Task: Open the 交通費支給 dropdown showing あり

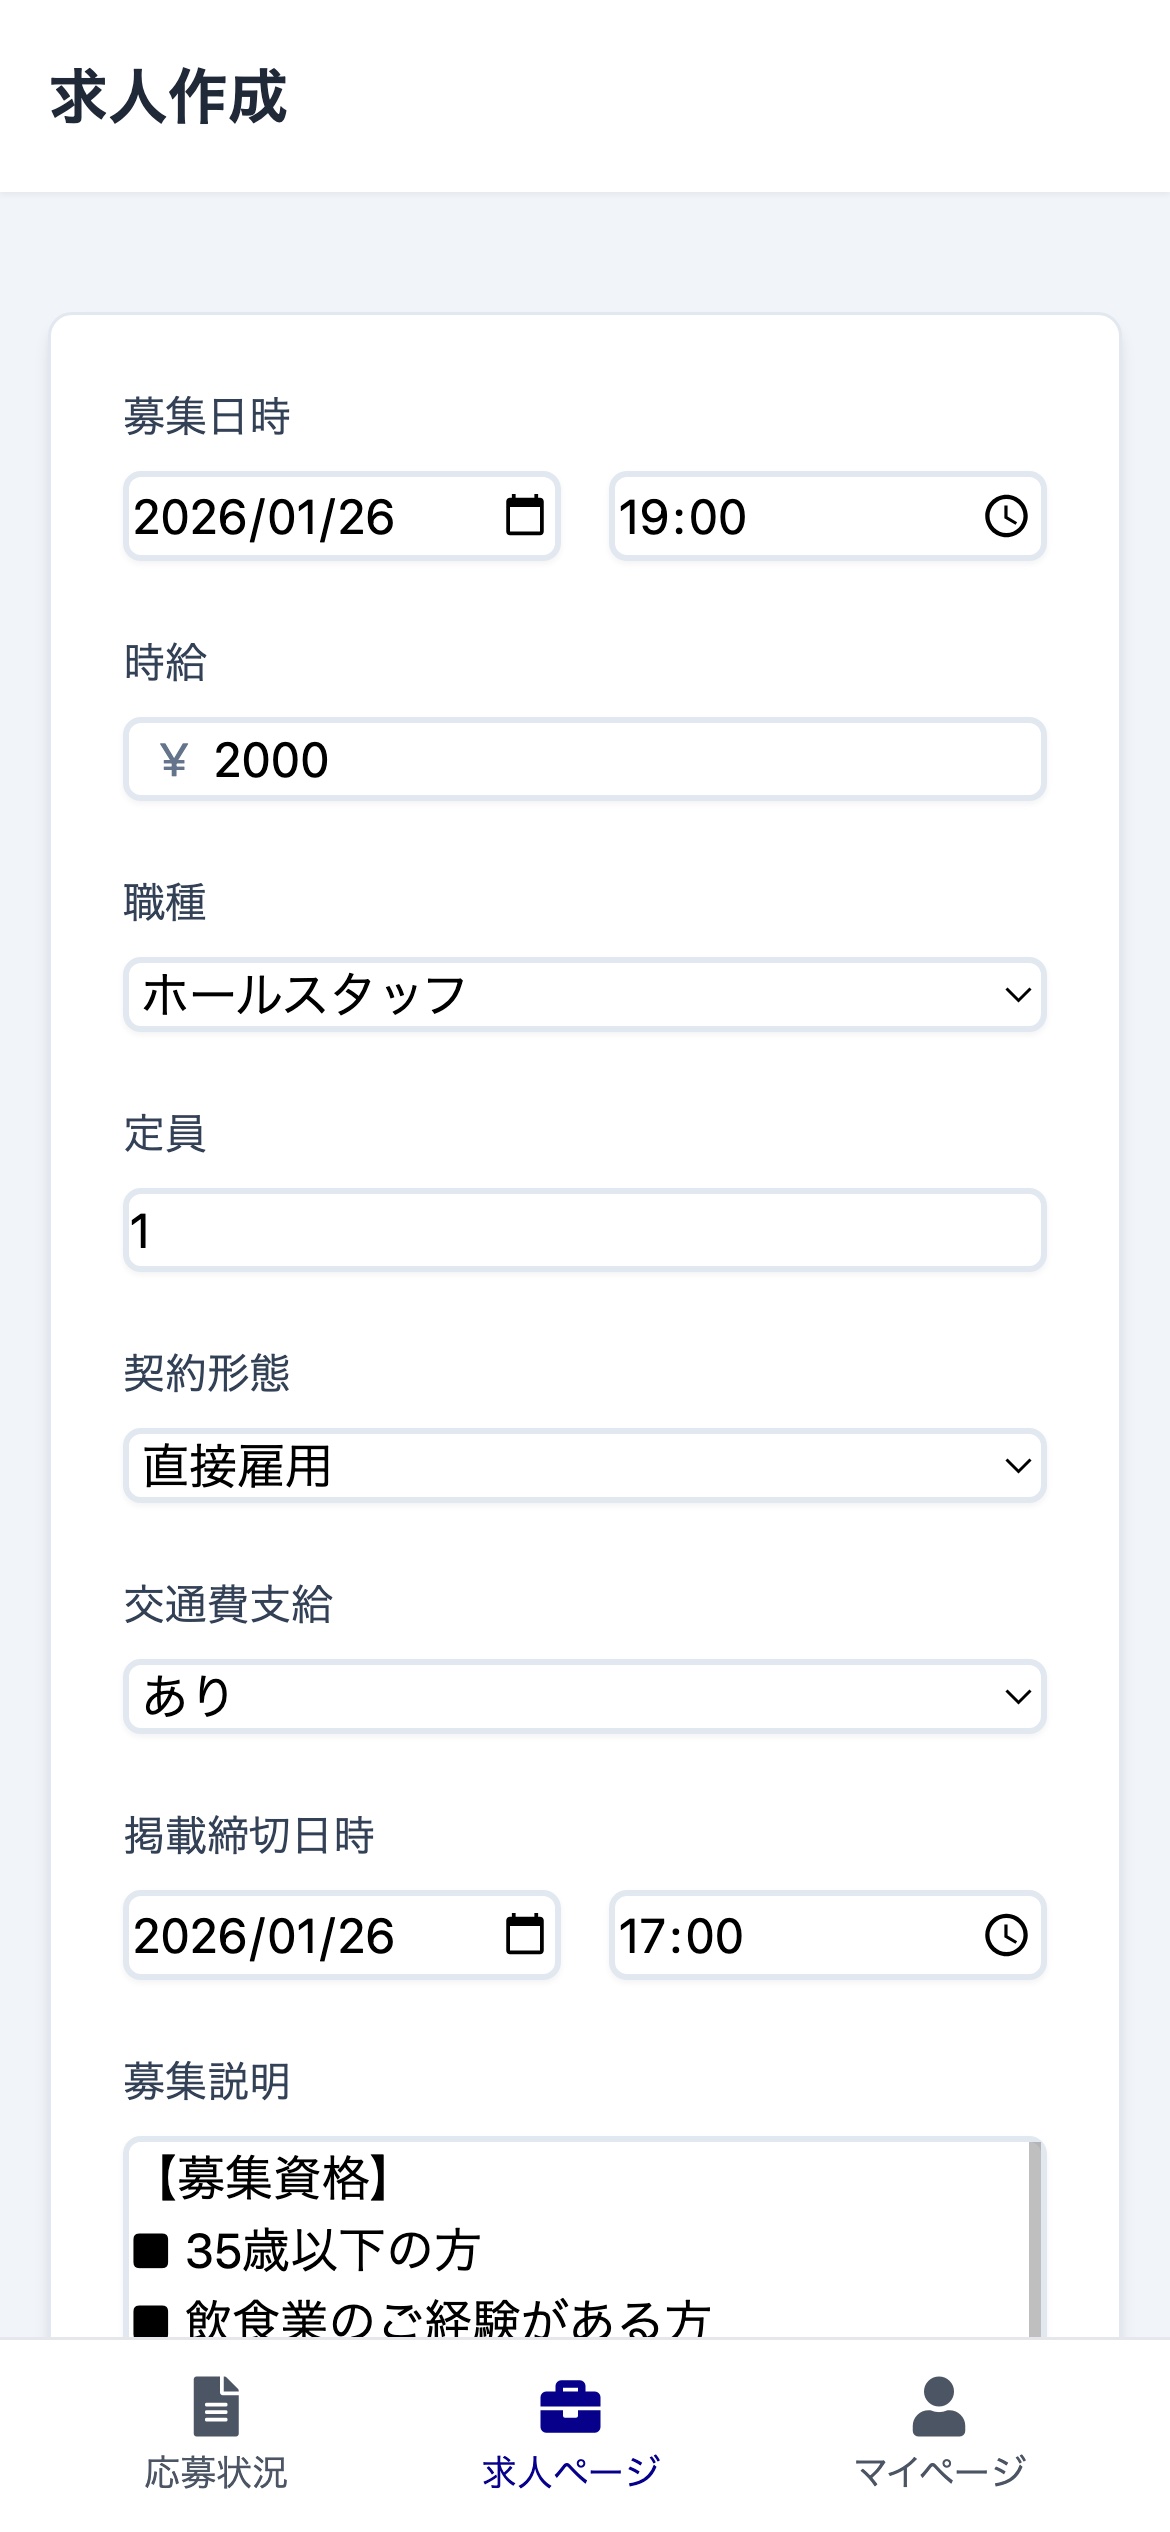Action: 585,1695
